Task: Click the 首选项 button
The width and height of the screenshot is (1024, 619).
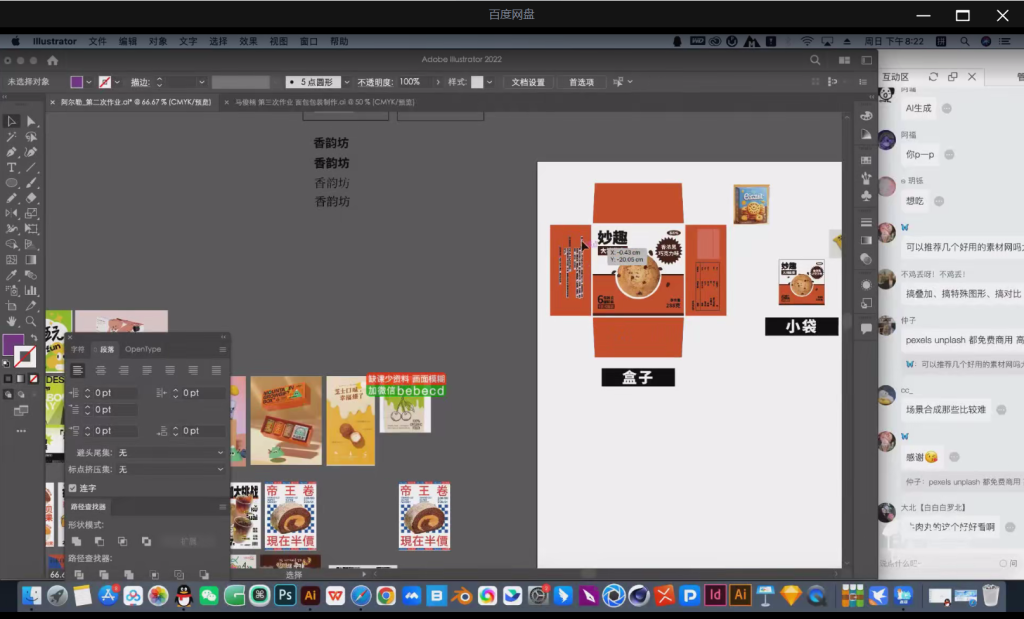Action: coord(581,82)
